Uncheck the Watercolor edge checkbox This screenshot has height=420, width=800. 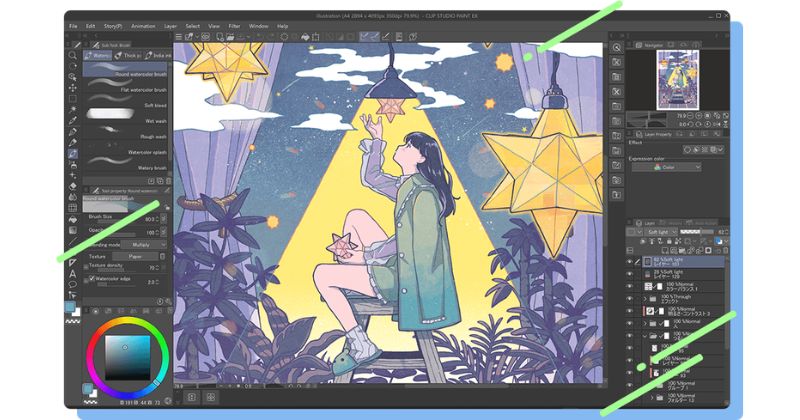(x=92, y=279)
